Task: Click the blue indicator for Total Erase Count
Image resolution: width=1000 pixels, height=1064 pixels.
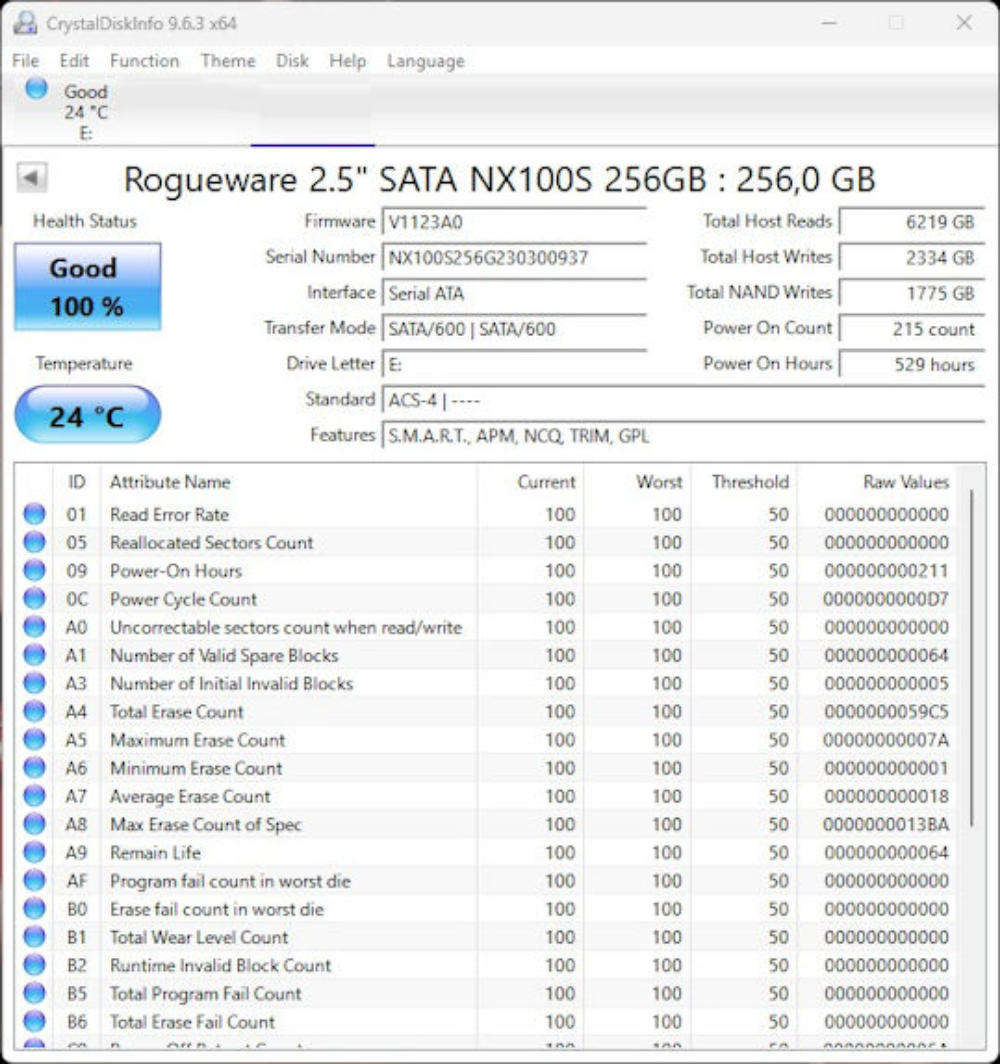Action: pos(33,712)
